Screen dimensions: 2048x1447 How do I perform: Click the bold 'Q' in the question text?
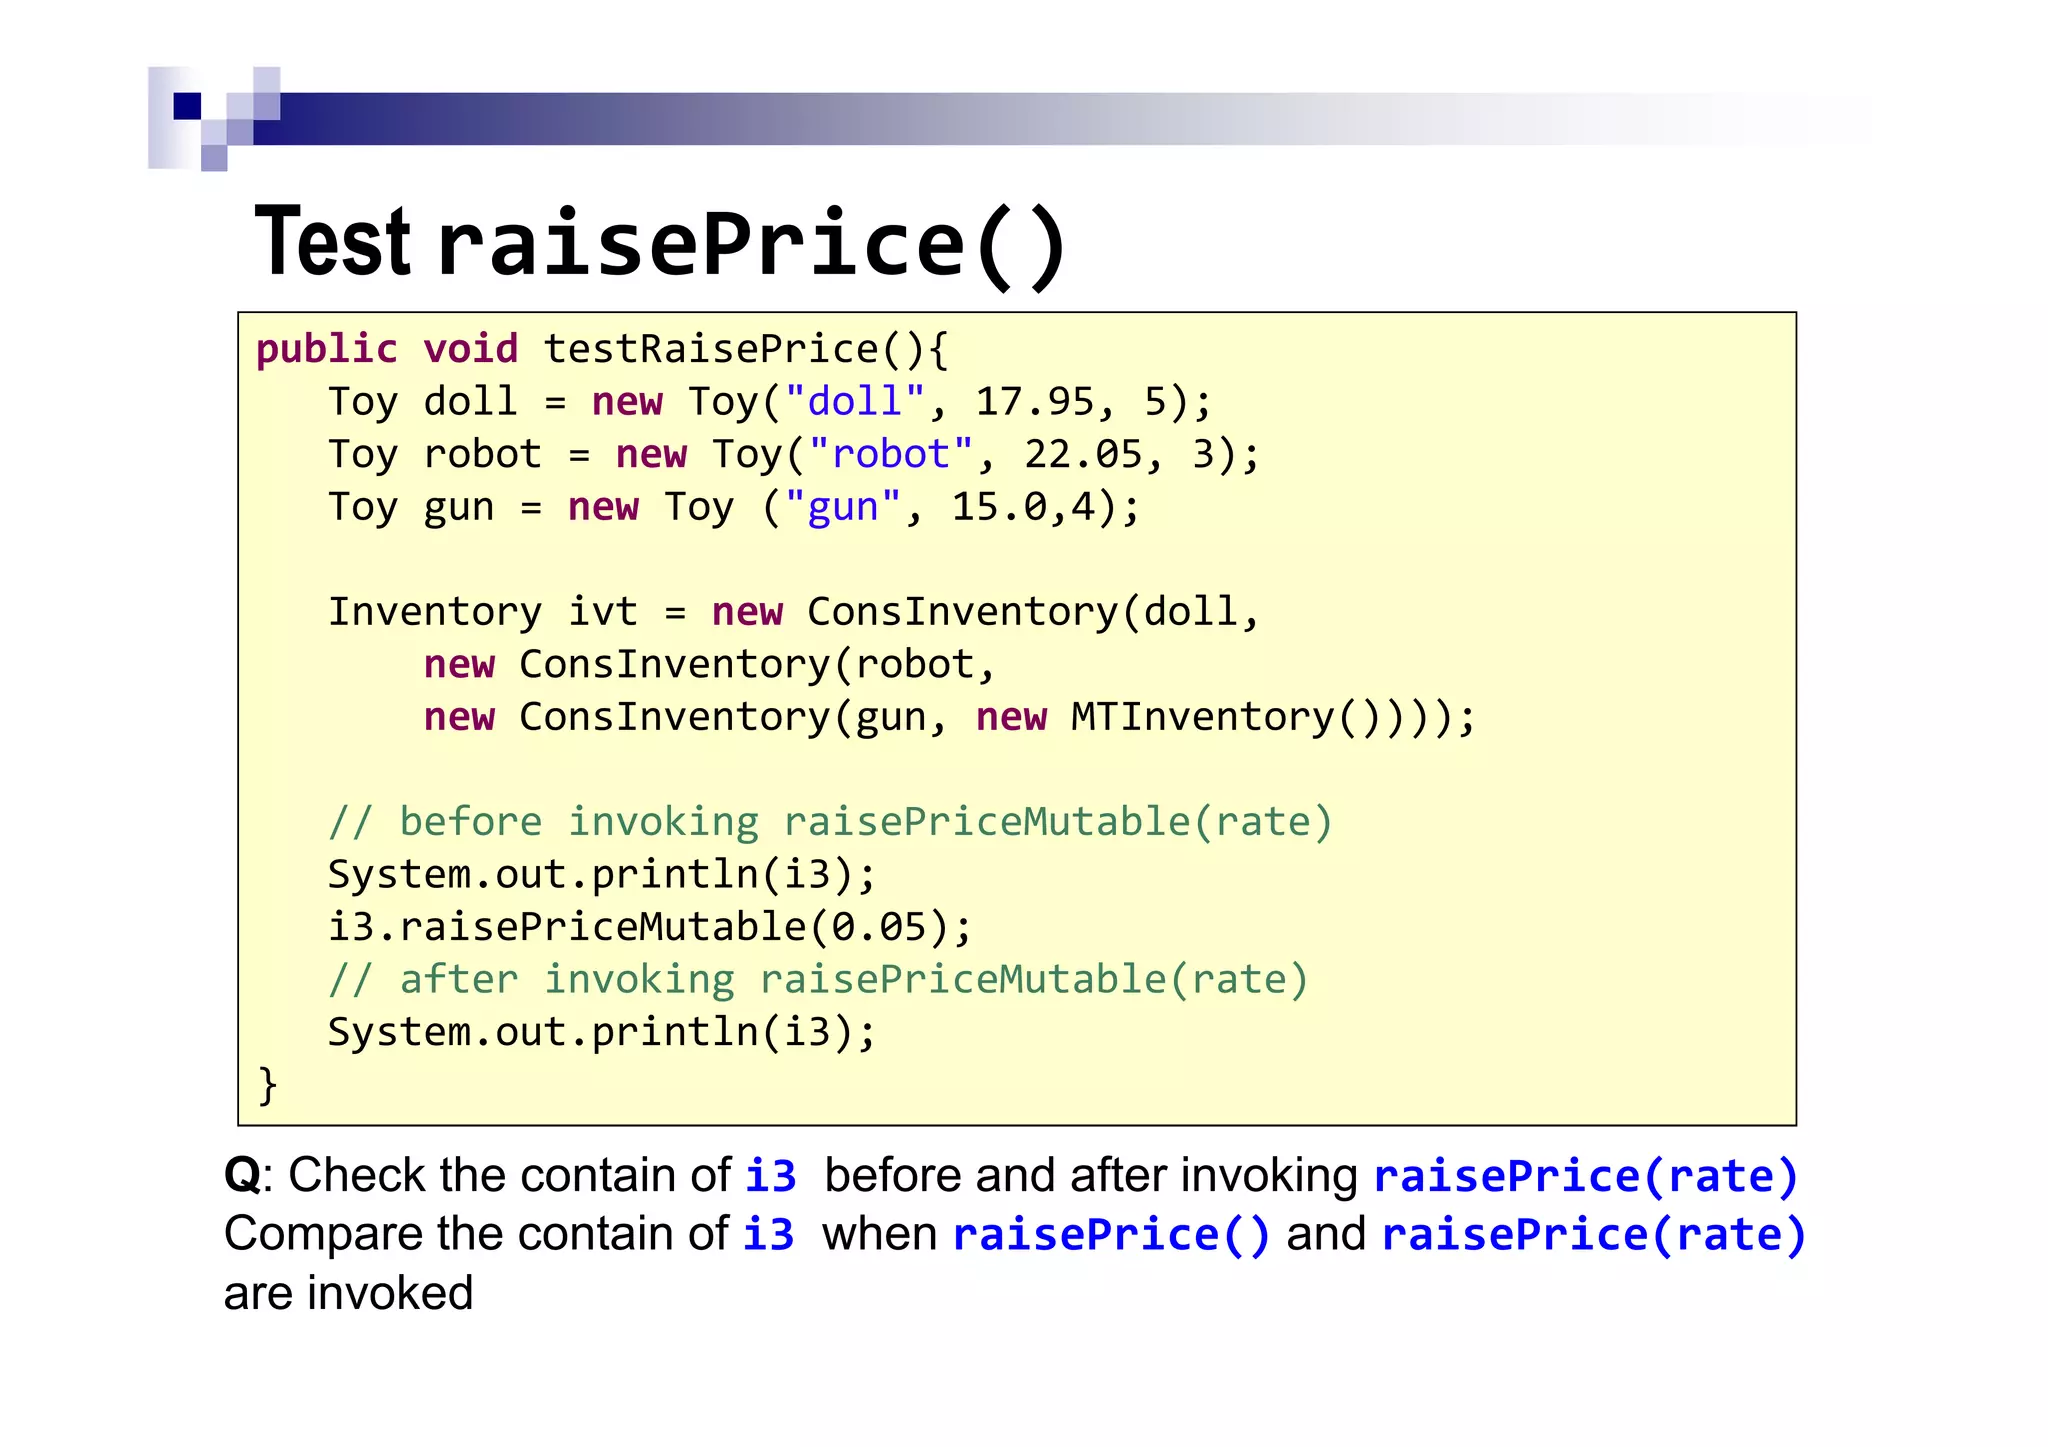point(243,1175)
